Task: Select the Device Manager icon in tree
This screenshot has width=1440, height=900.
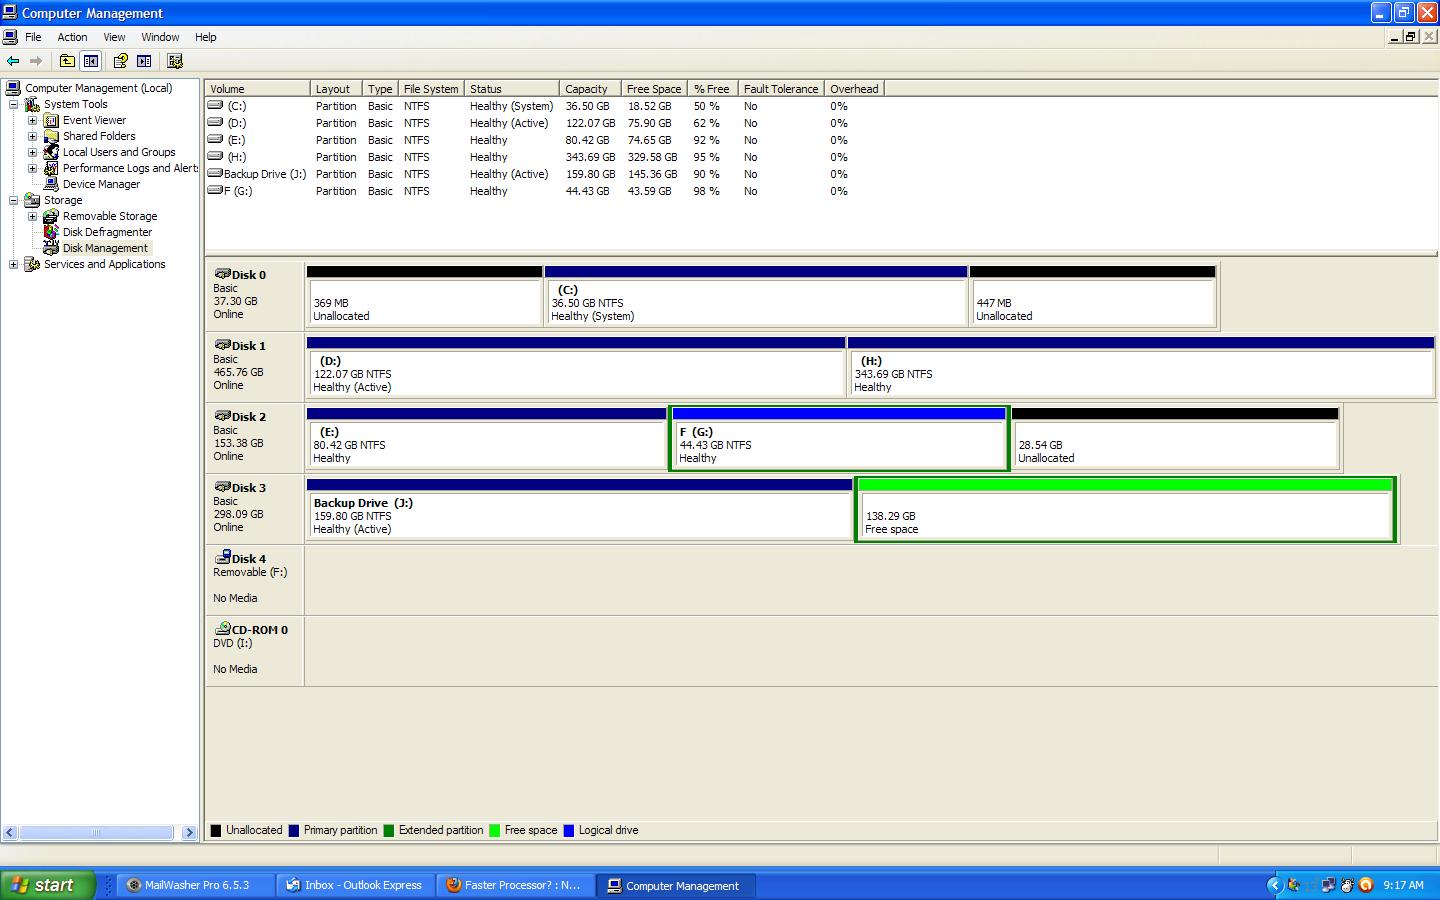Action: [x=51, y=184]
